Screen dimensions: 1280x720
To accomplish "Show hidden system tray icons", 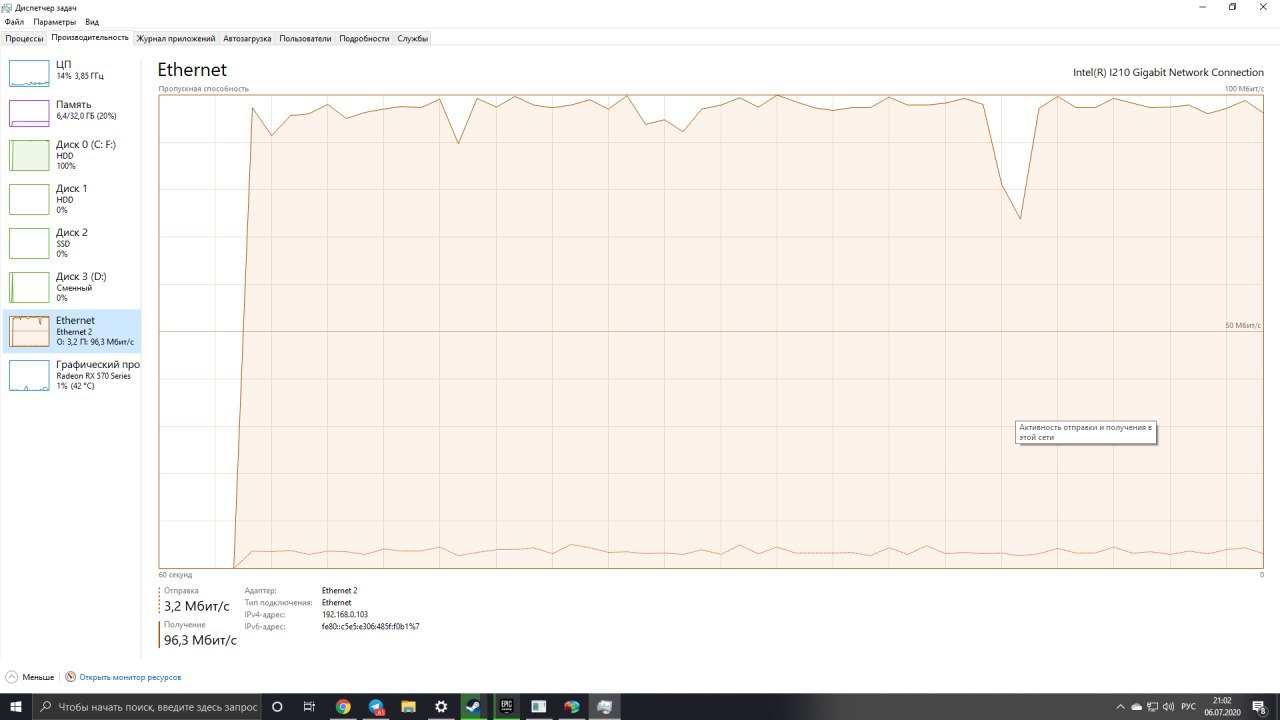I will [x=1119, y=706].
